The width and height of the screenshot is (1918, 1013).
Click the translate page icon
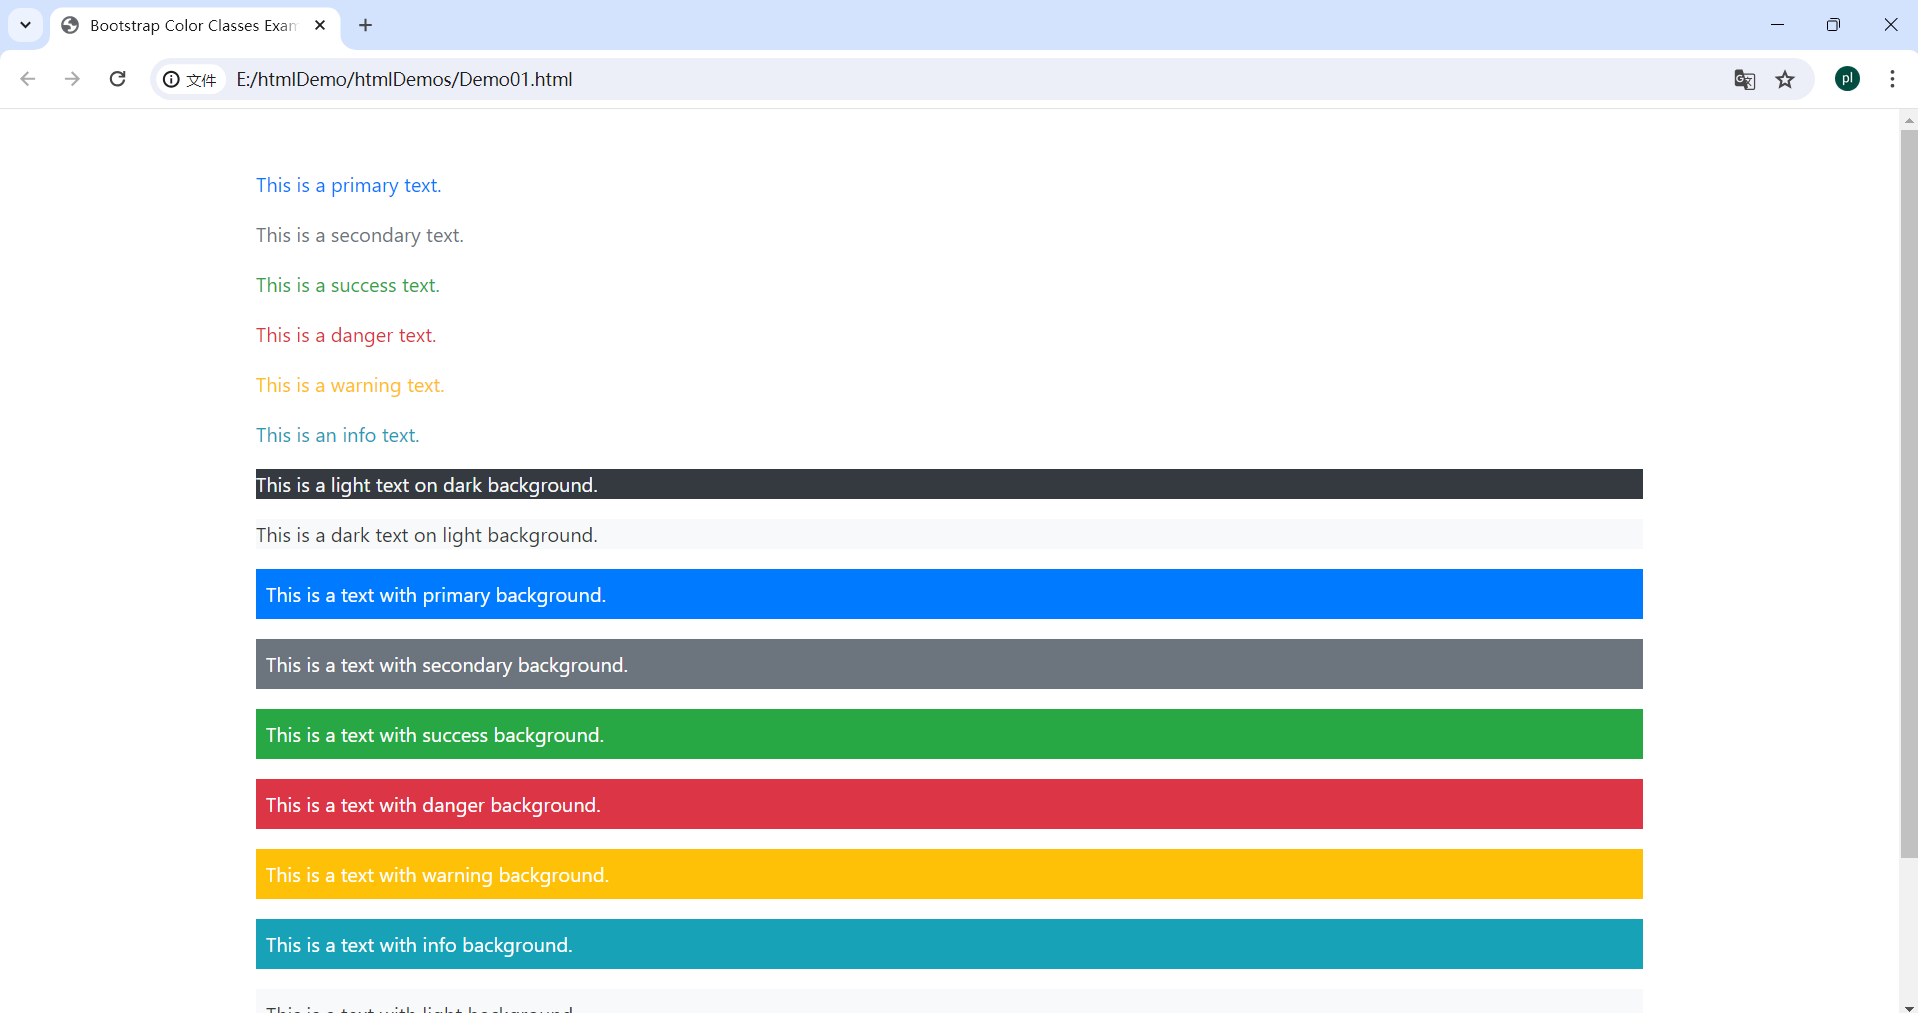(1744, 79)
